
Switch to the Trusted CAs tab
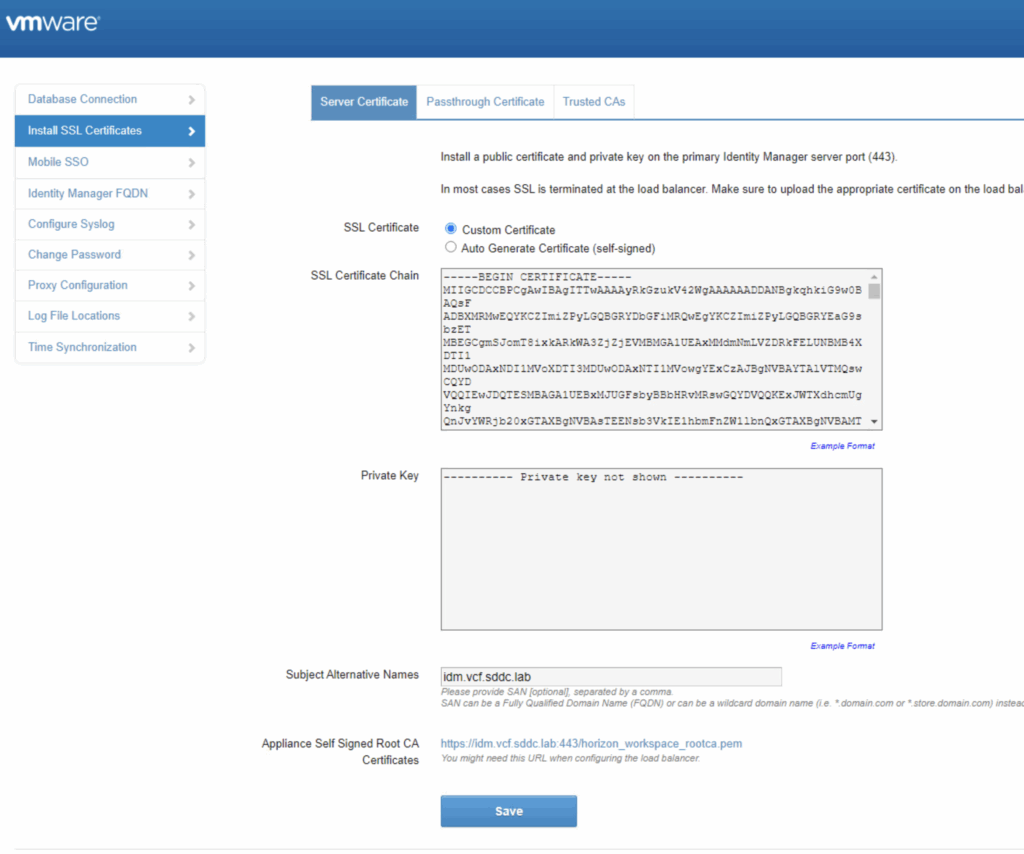pos(593,102)
